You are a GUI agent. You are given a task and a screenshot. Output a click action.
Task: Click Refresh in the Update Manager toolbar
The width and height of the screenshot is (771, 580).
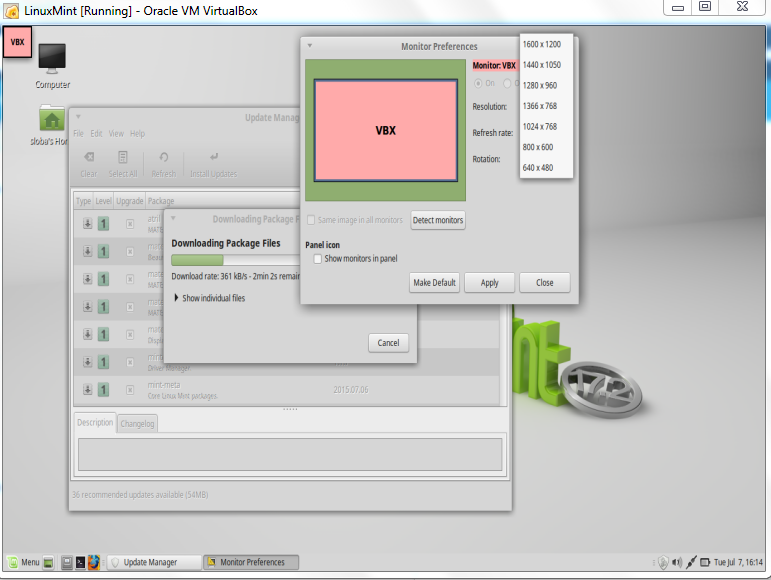pyautogui.click(x=163, y=165)
